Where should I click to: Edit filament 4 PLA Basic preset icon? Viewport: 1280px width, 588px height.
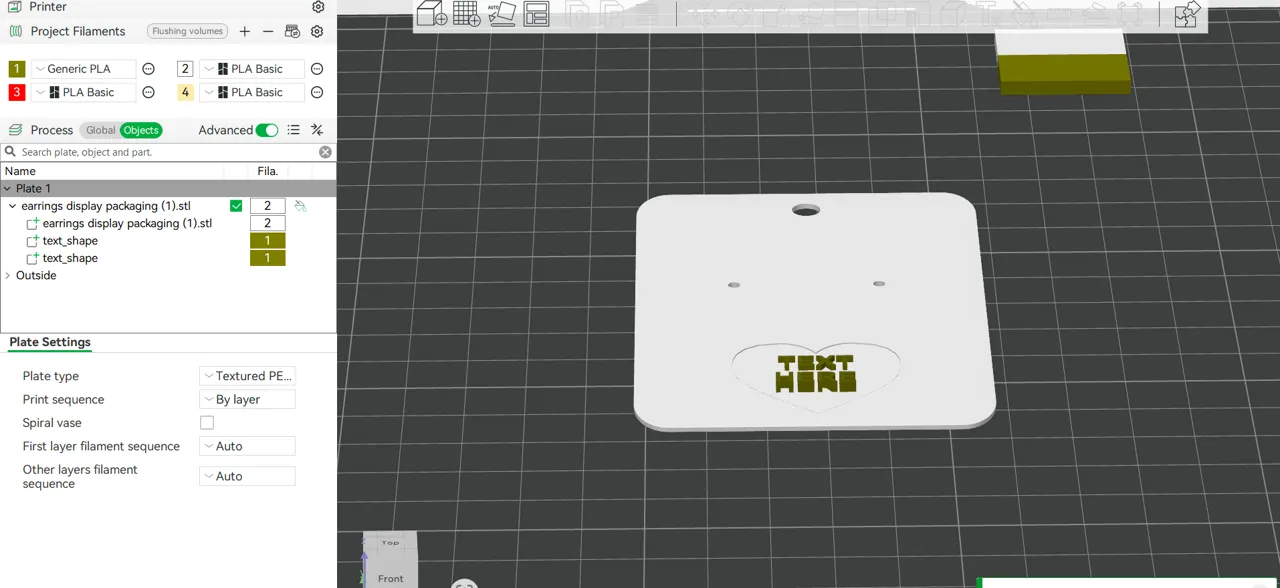(317, 92)
